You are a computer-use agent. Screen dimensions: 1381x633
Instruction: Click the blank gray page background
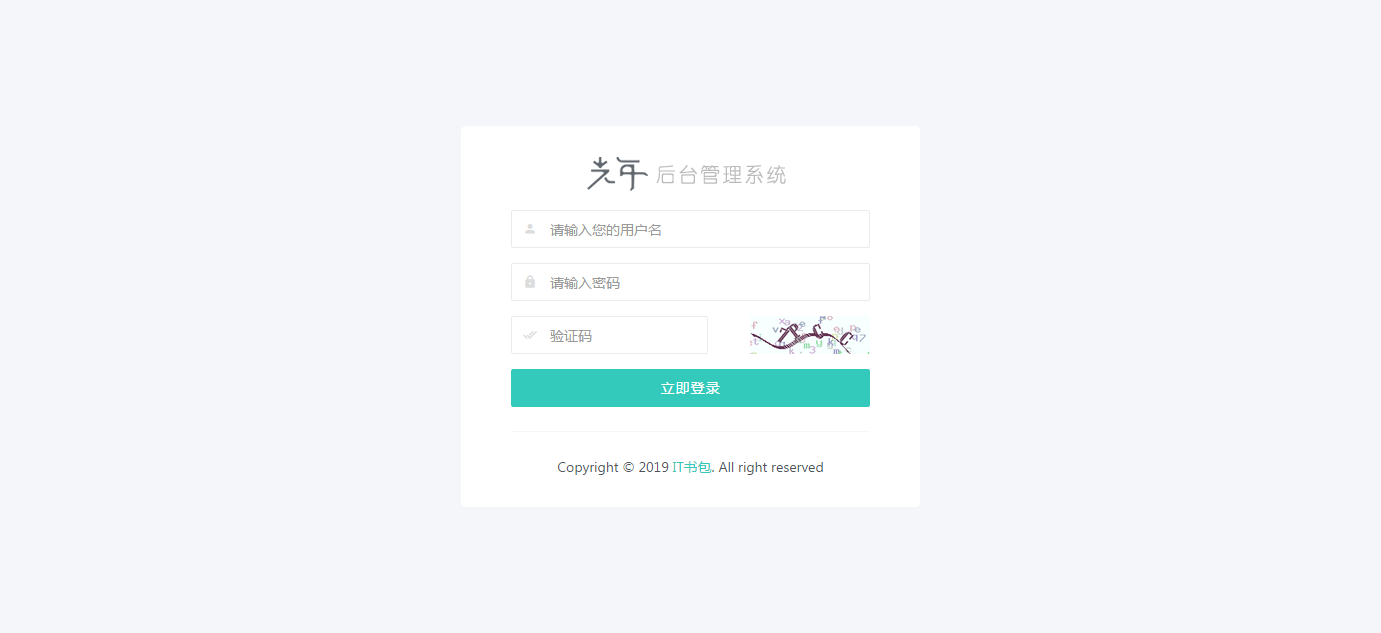200,300
